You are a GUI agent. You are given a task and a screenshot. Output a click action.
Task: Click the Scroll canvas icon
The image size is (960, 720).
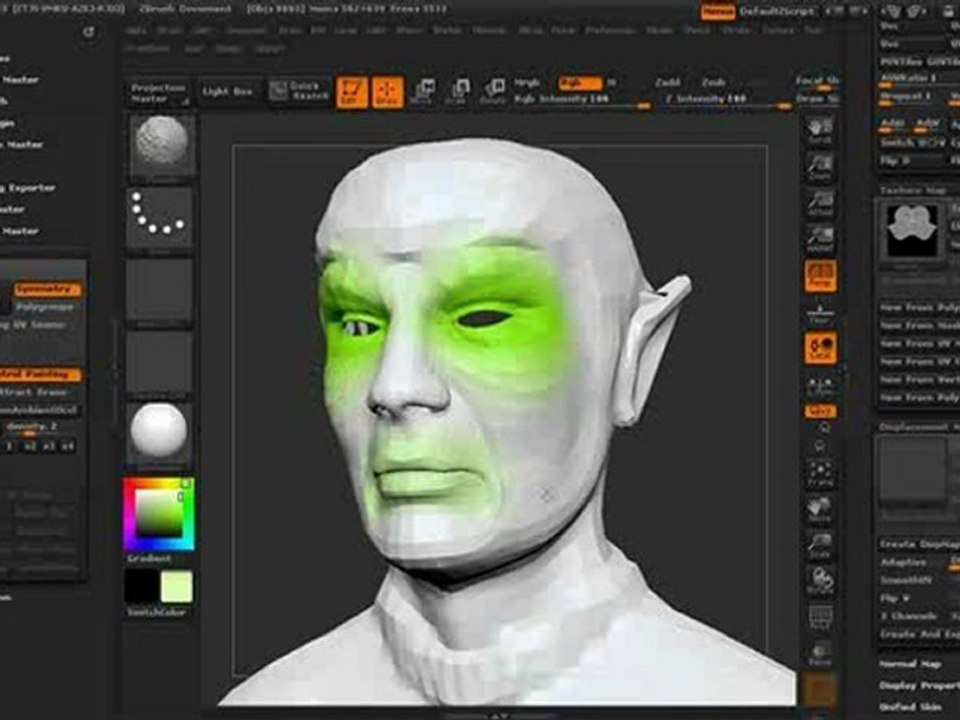820,131
